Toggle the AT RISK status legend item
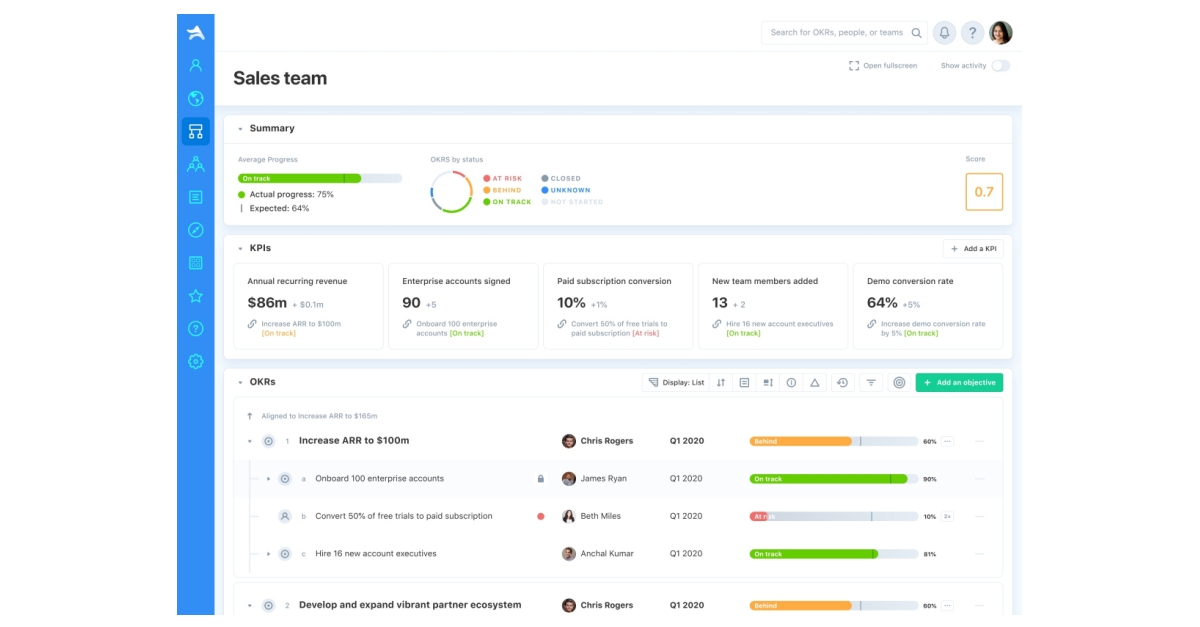1200x627 pixels. coord(503,178)
